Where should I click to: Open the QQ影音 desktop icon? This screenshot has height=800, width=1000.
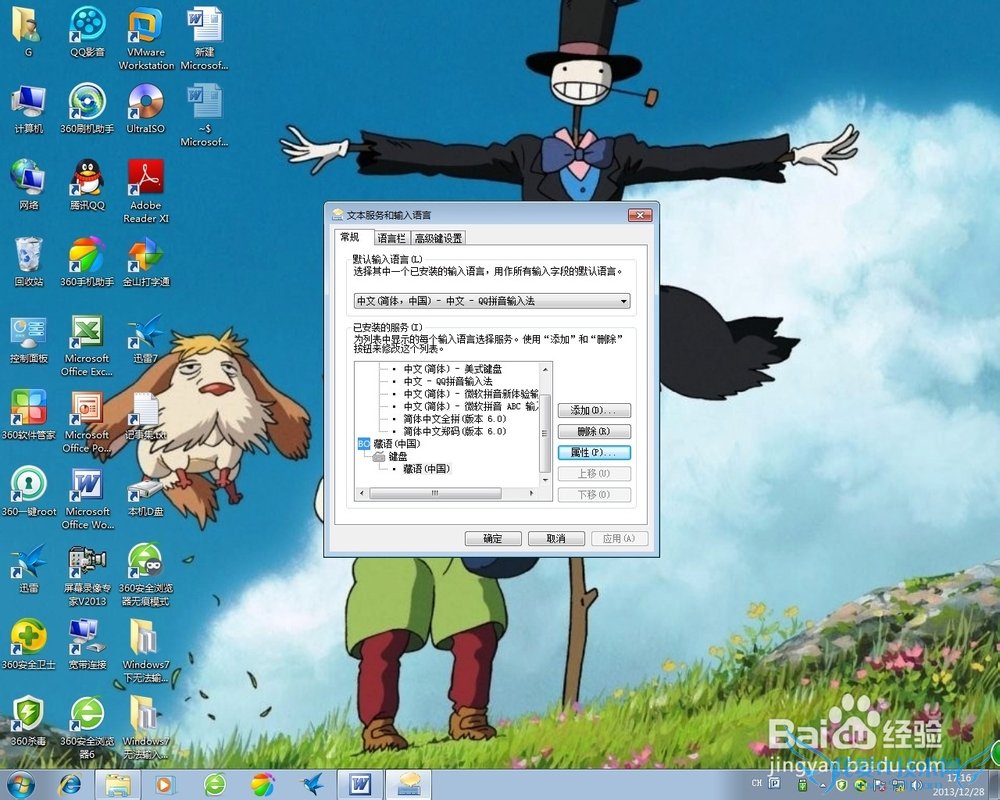87,31
